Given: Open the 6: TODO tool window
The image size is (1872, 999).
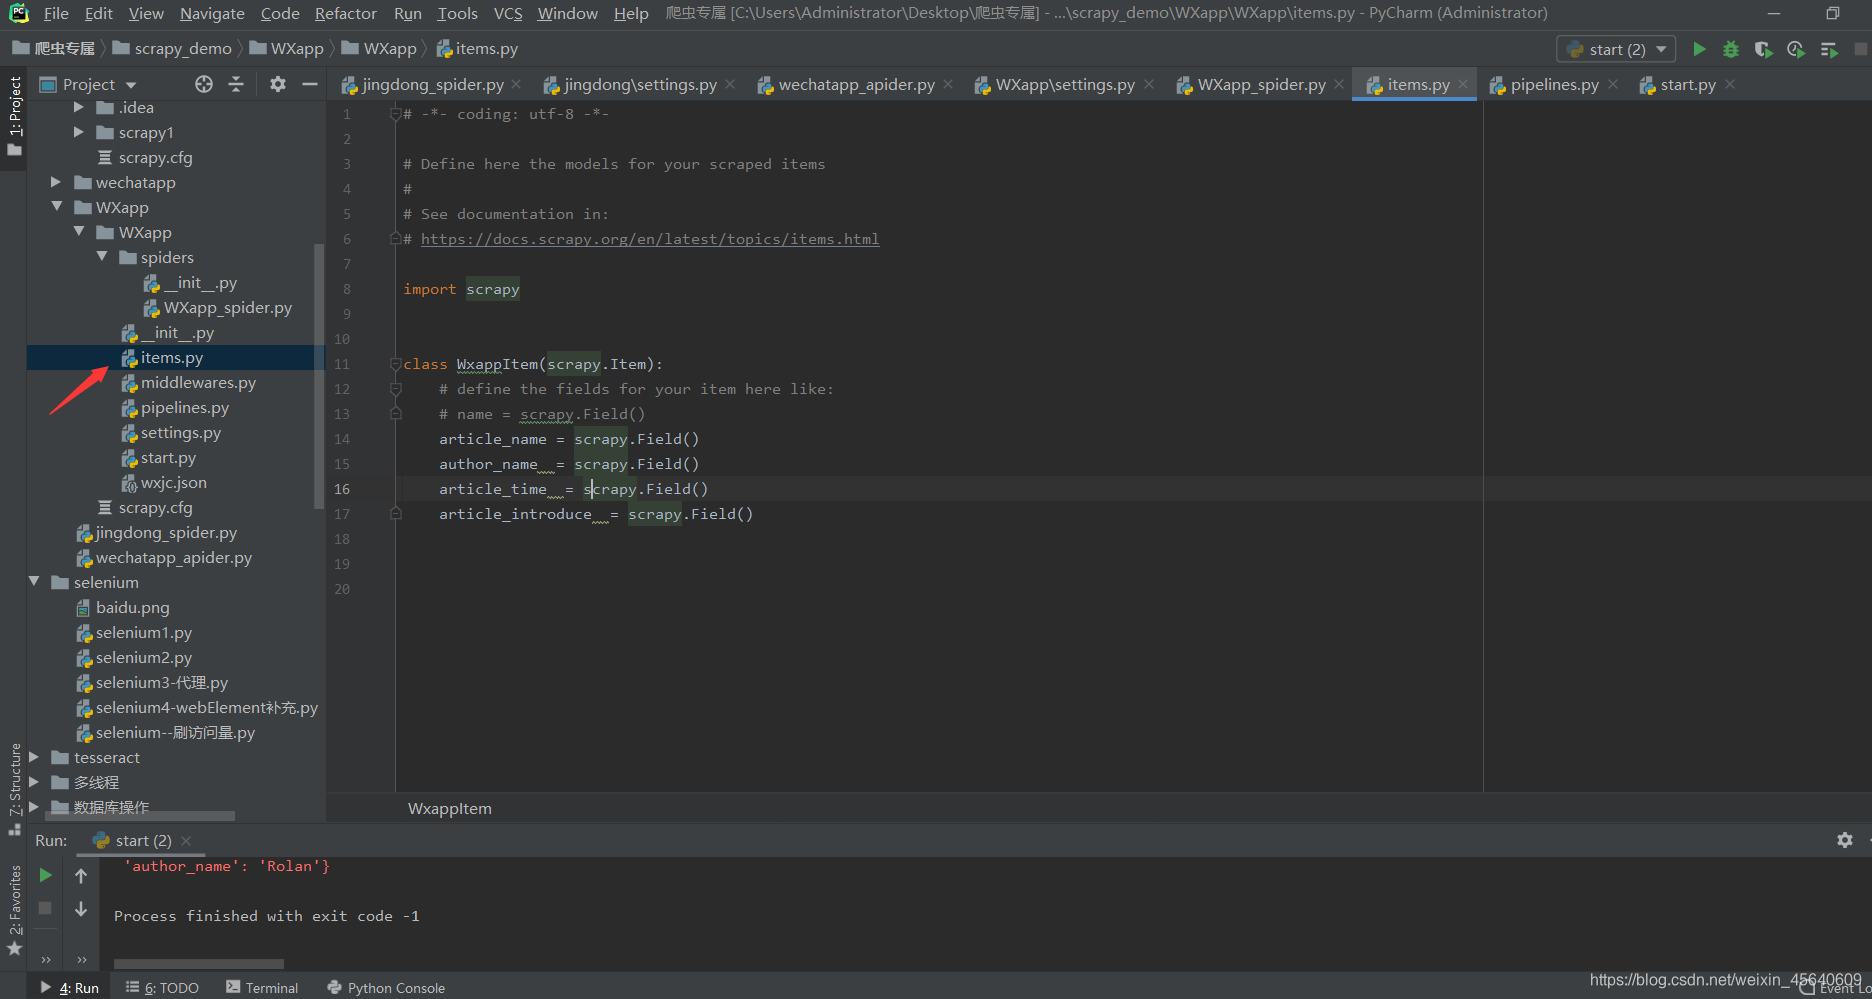Looking at the screenshot, I should [x=163, y=987].
